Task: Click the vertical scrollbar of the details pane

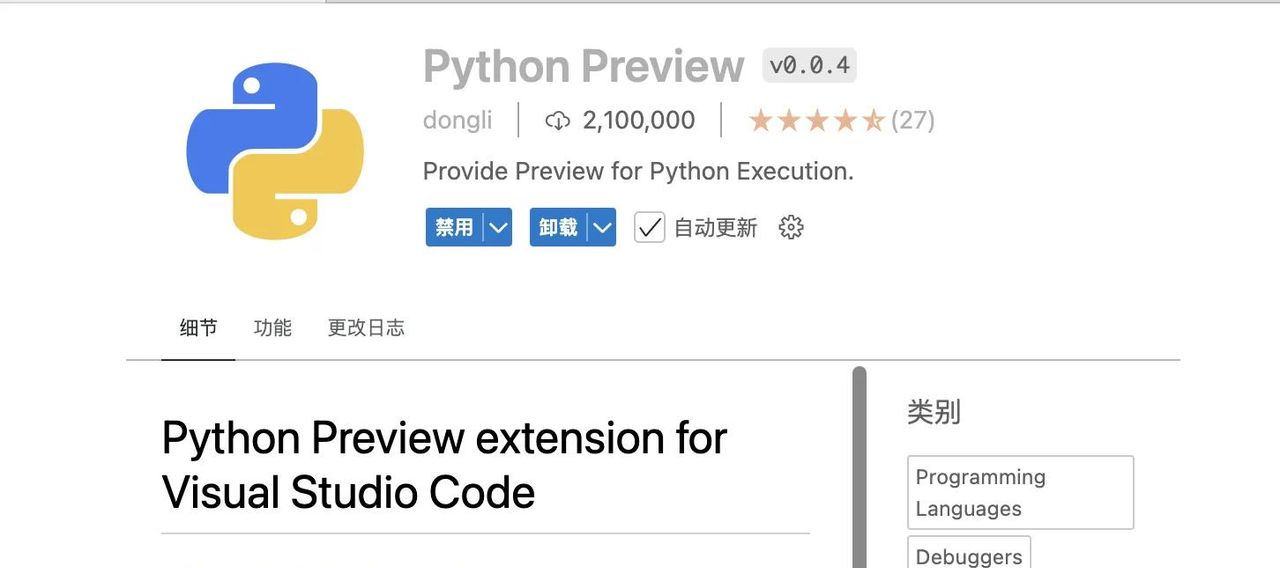Action: pos(859,467)
